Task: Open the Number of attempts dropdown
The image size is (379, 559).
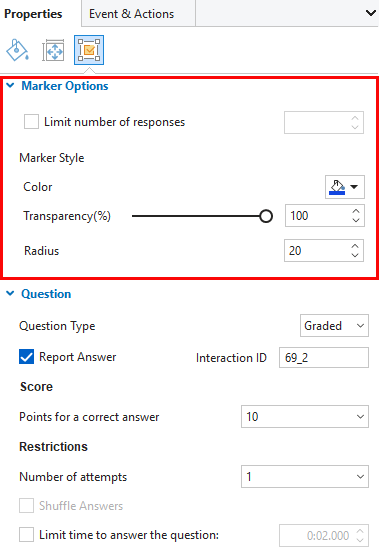Action: tap(305, 476)
